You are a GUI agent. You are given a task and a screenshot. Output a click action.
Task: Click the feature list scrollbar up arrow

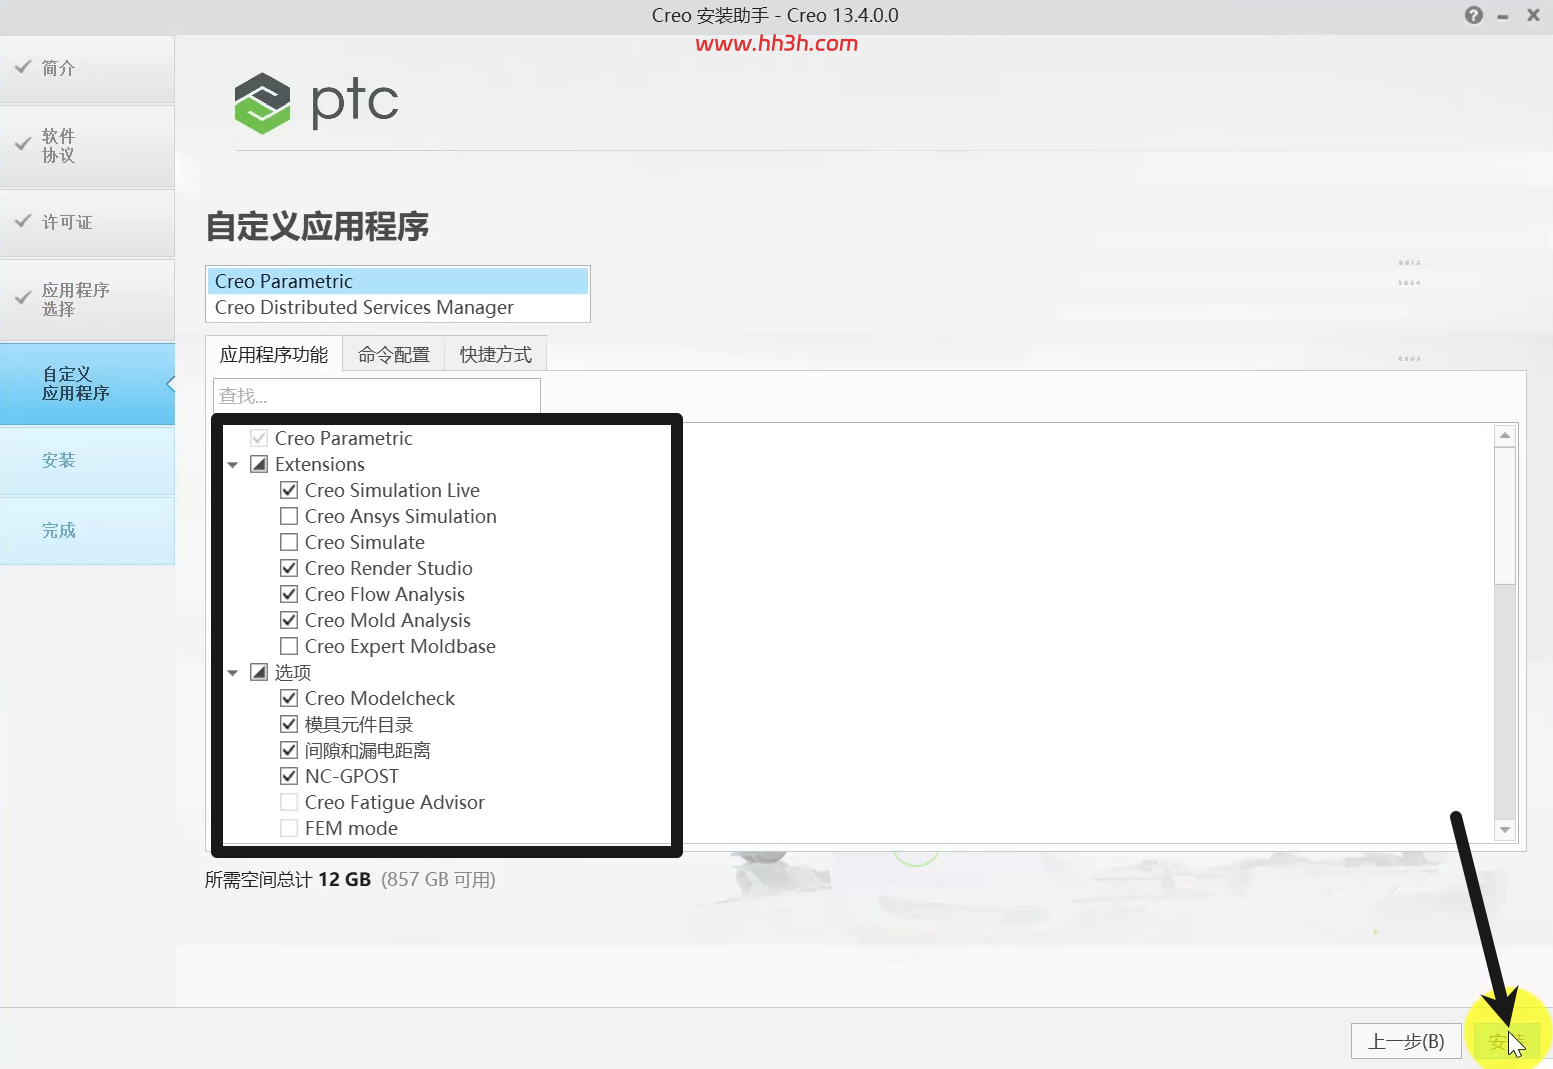click(x=1505, y=435)
